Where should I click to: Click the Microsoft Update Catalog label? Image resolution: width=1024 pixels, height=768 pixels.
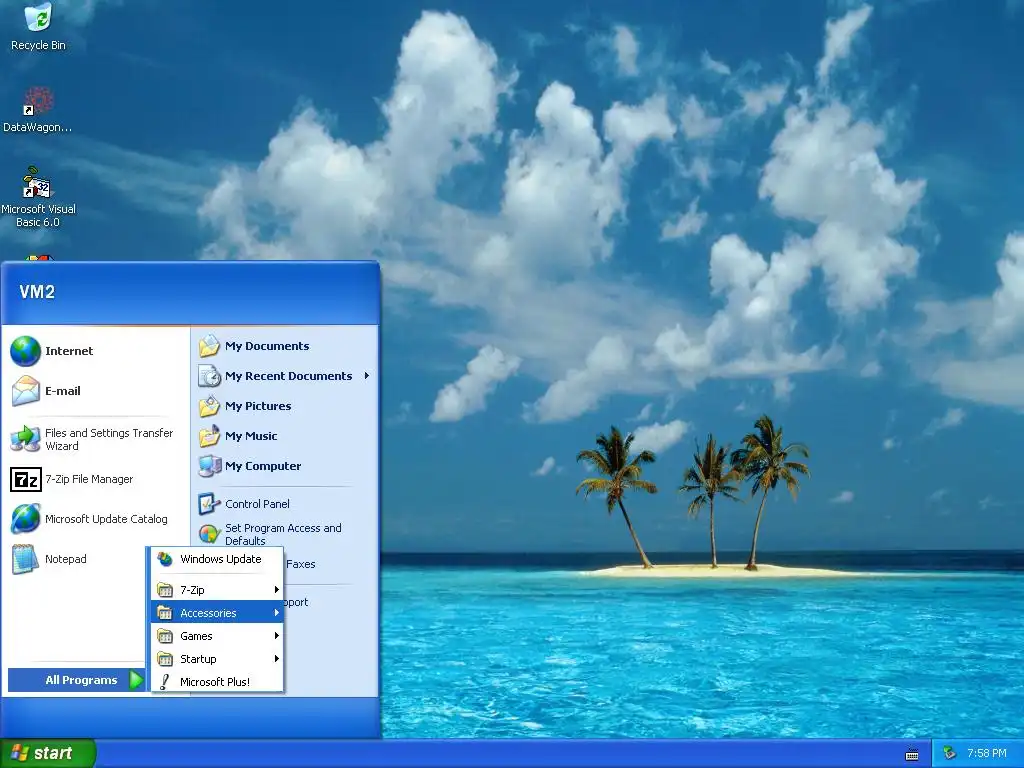(106, 519)
